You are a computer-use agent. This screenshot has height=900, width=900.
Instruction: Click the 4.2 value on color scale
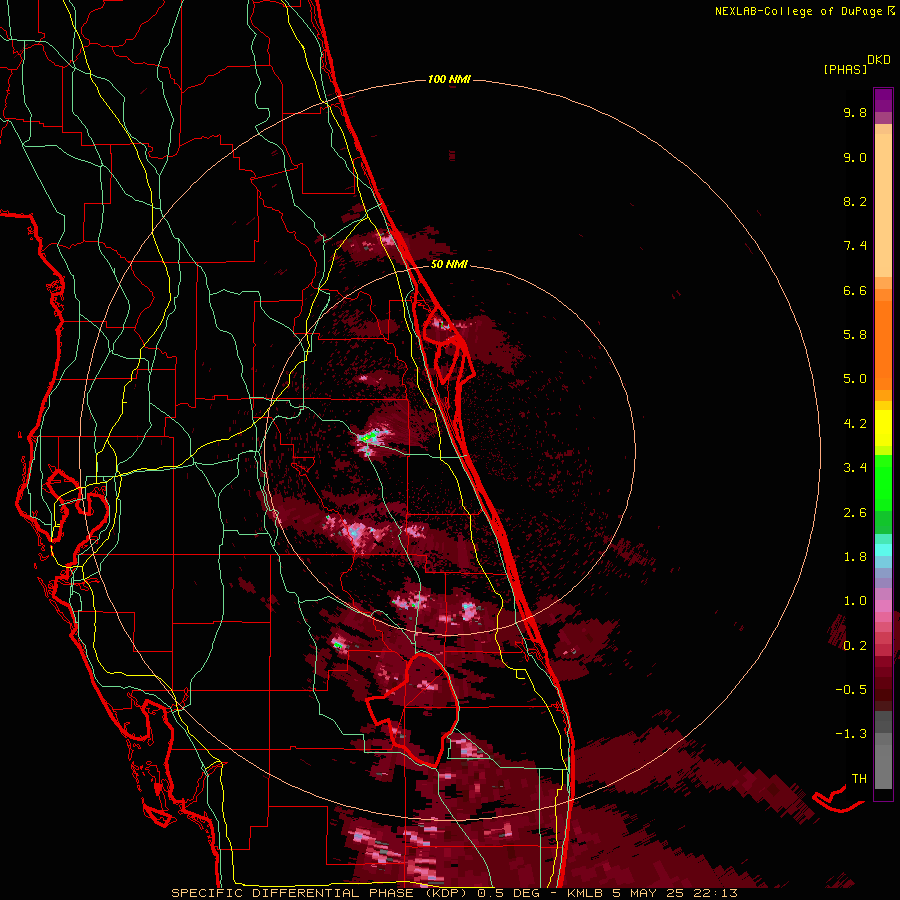click(855, 424)
